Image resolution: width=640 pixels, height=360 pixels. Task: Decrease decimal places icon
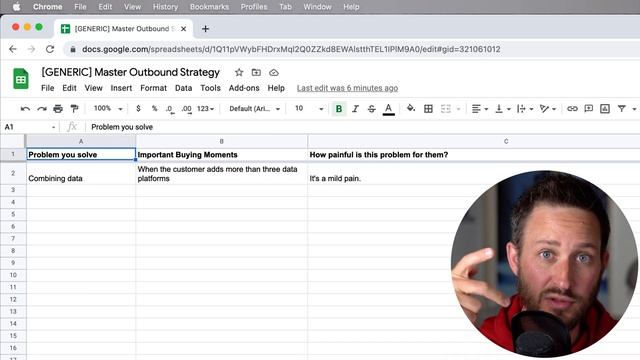[x=170, y=109]
